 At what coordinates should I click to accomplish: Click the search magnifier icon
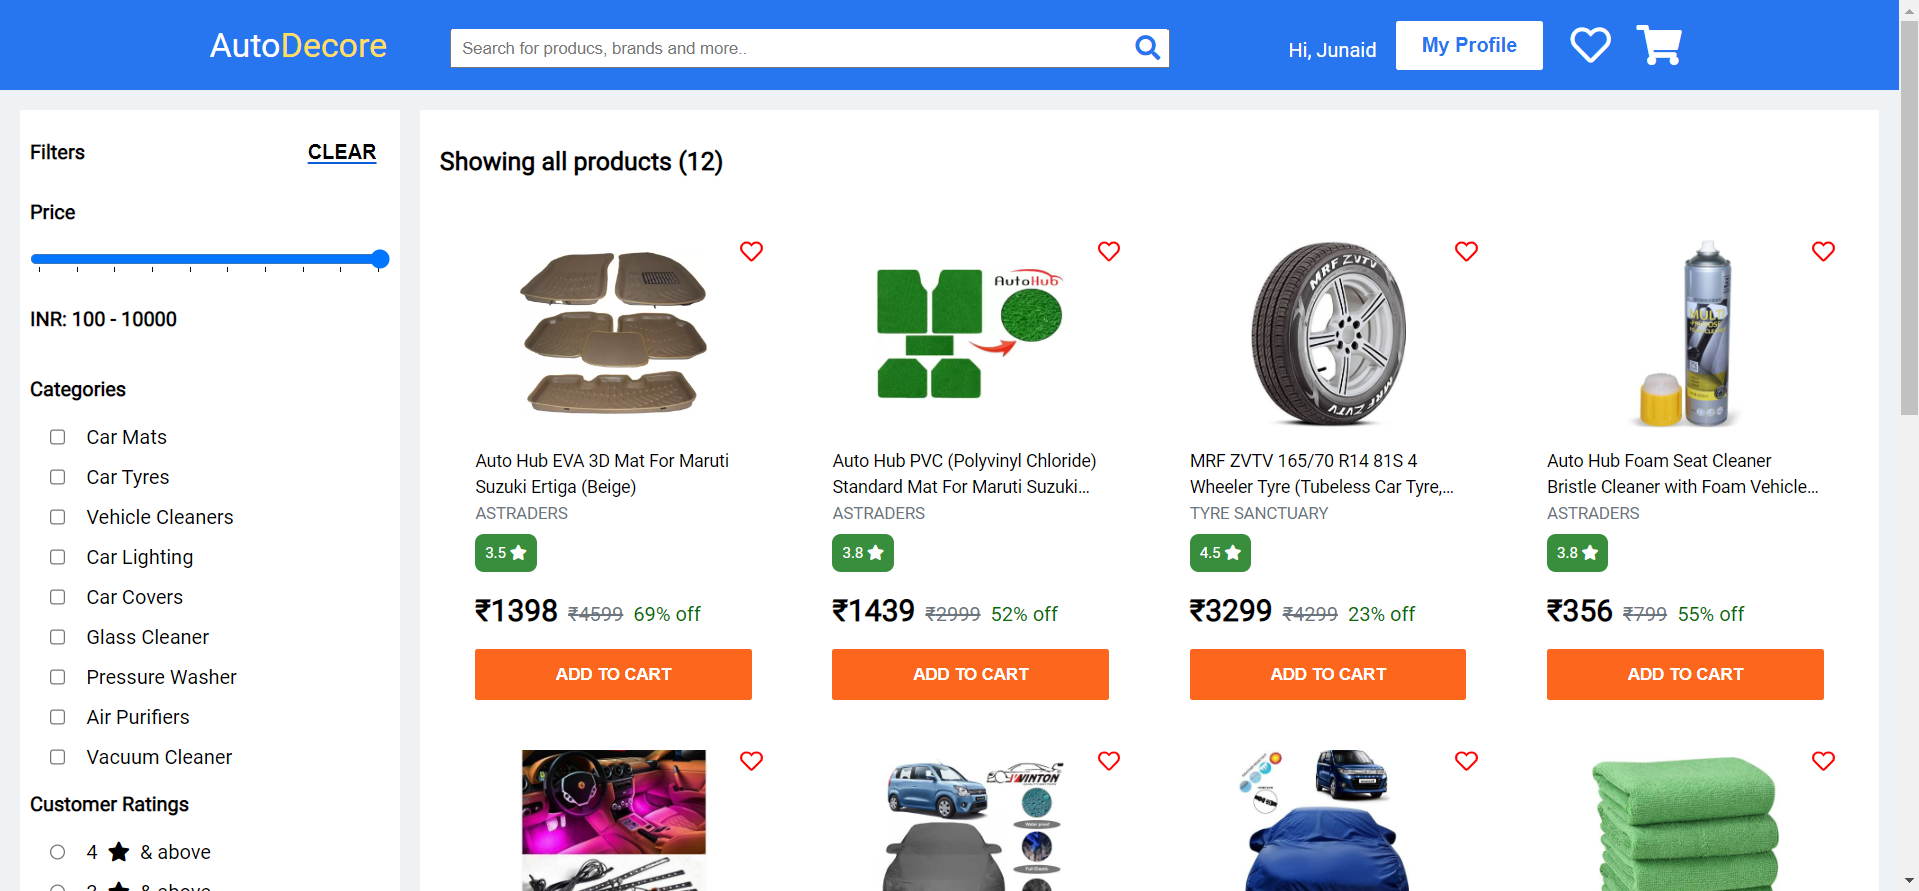pos(1147,47)
